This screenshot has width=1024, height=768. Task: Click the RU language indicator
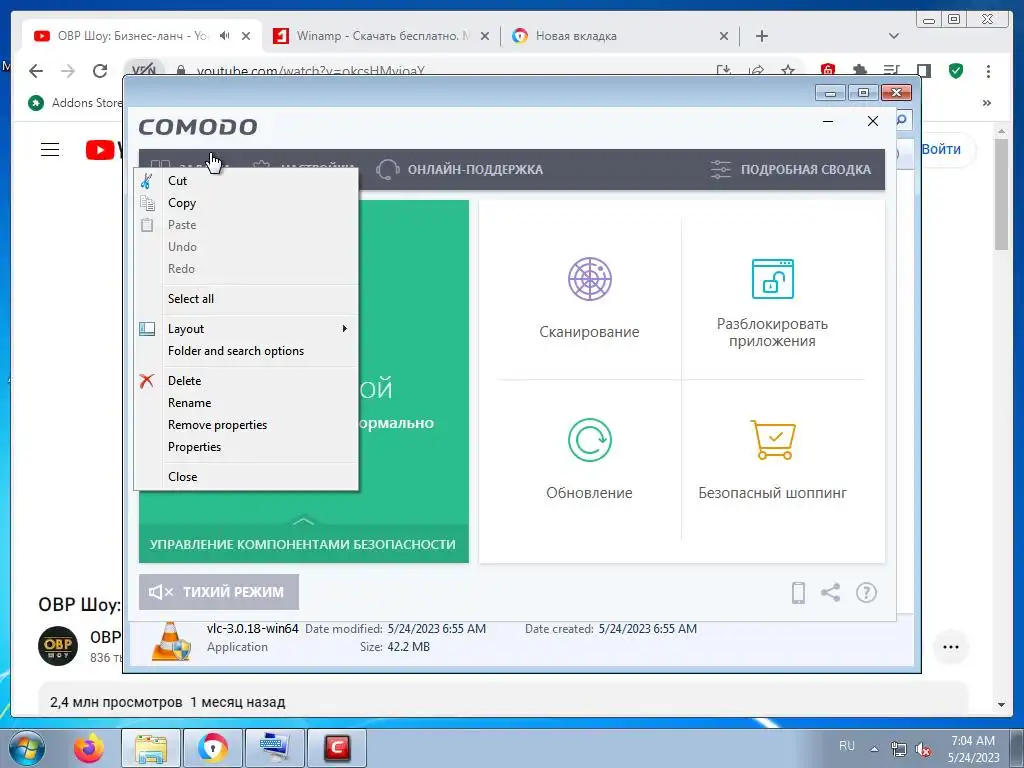847,746
